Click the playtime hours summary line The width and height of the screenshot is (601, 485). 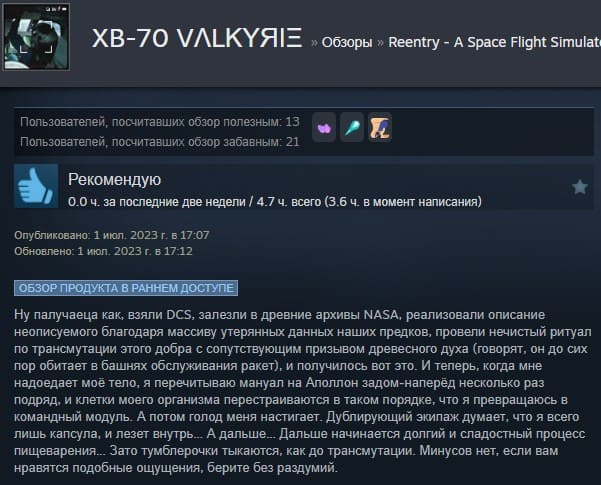[x=274, y=202]
